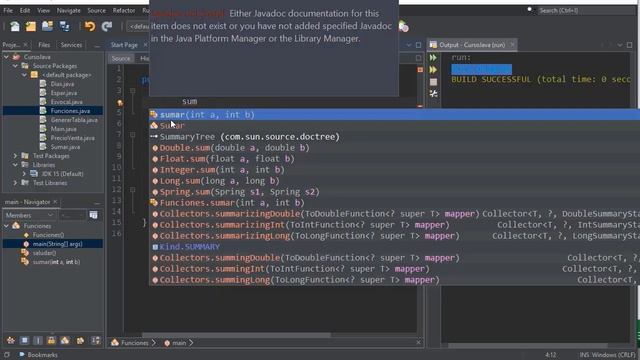Screen dimensions: 640x360
Task: Open Funciones.java in project tree
Action: [x=70, y=111]
